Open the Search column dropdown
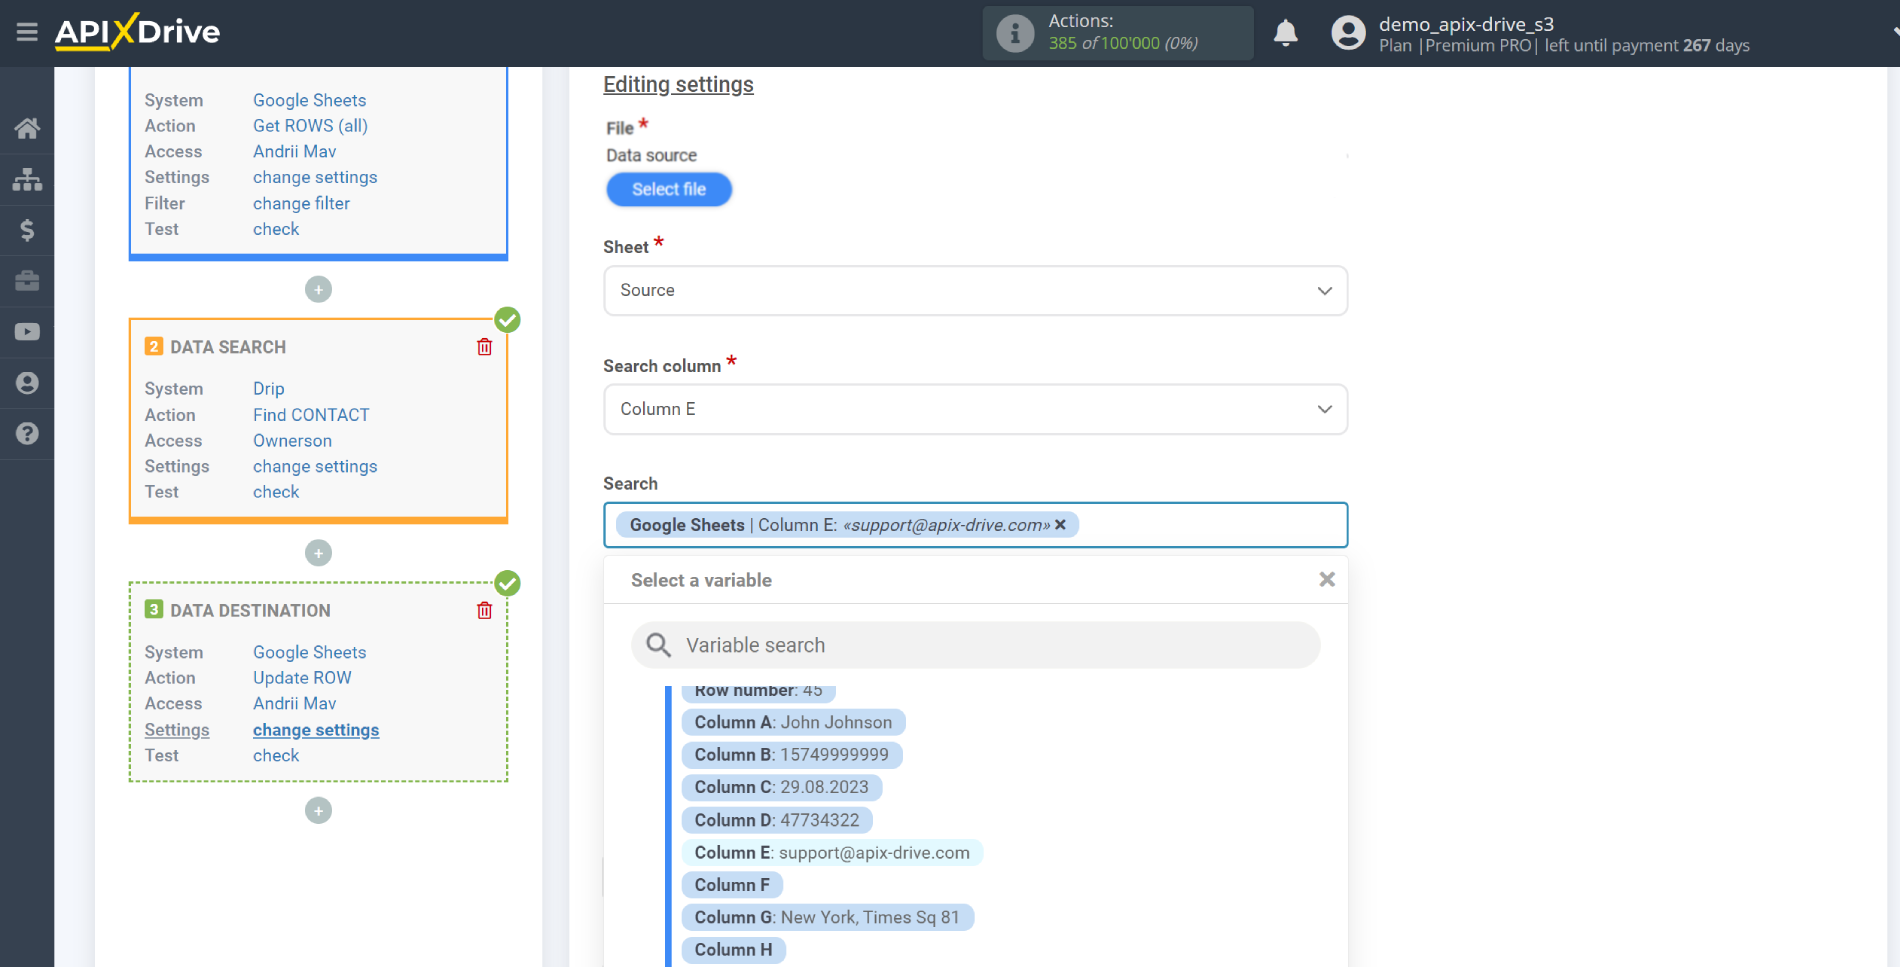Image resolution: width=1900 pixels, height=967 pixels. [975, 409]
